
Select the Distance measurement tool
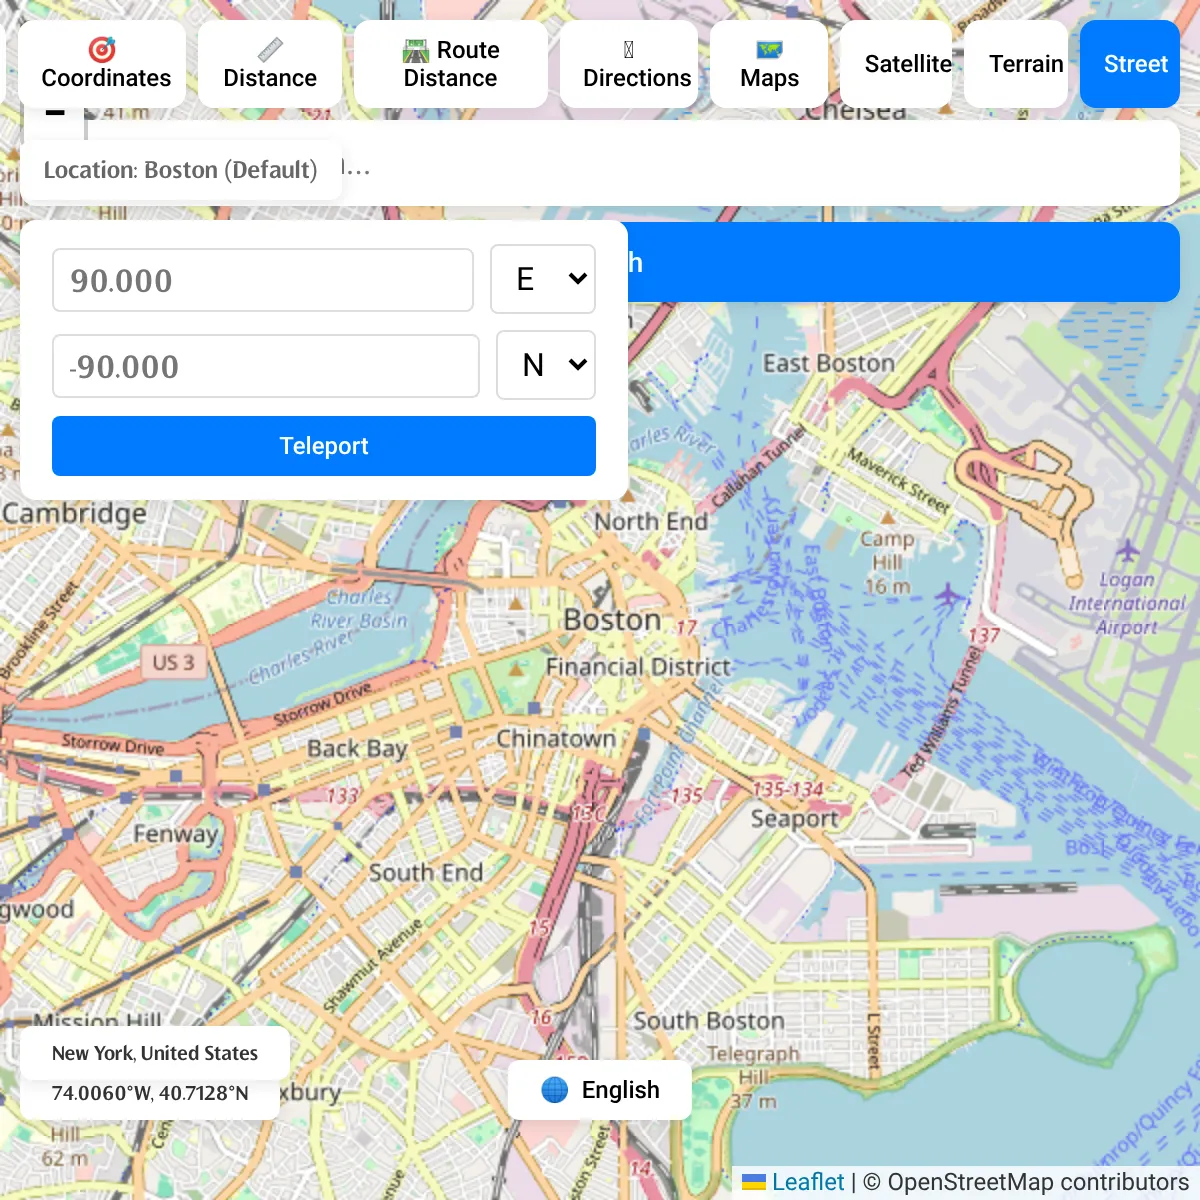click(270, 64)
